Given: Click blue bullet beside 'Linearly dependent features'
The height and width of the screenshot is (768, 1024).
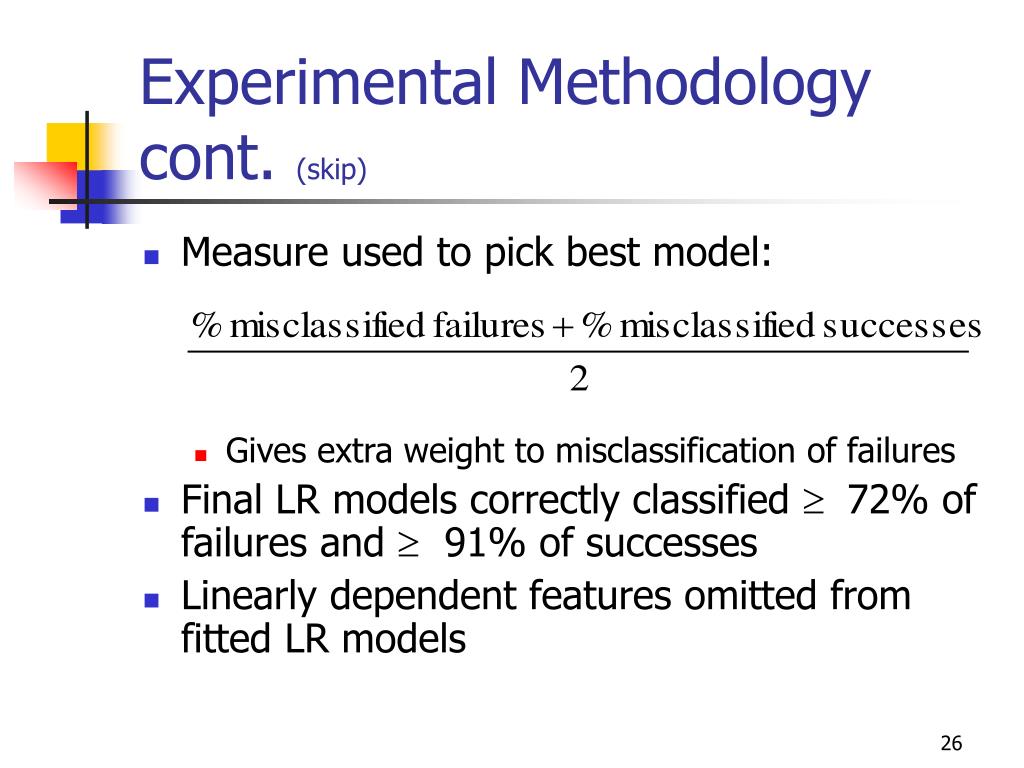Looking at the screenshot, I should [152, 600].
